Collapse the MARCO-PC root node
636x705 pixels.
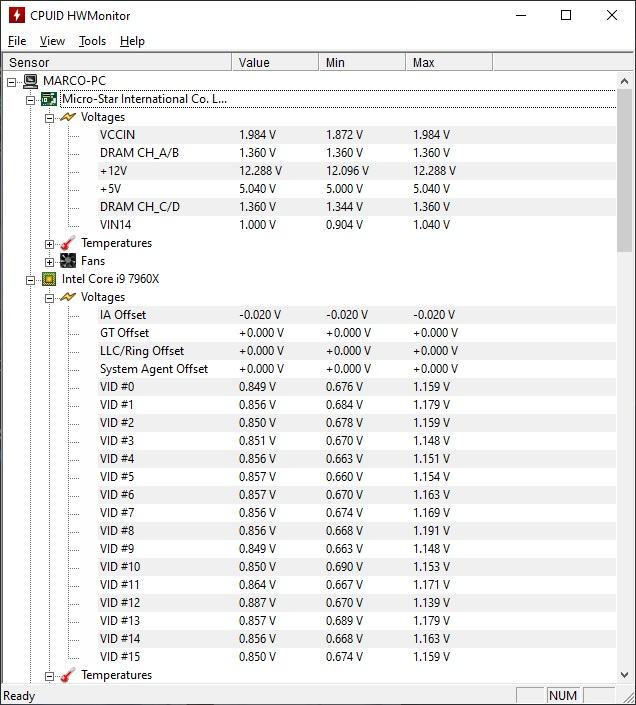(11, 82)
